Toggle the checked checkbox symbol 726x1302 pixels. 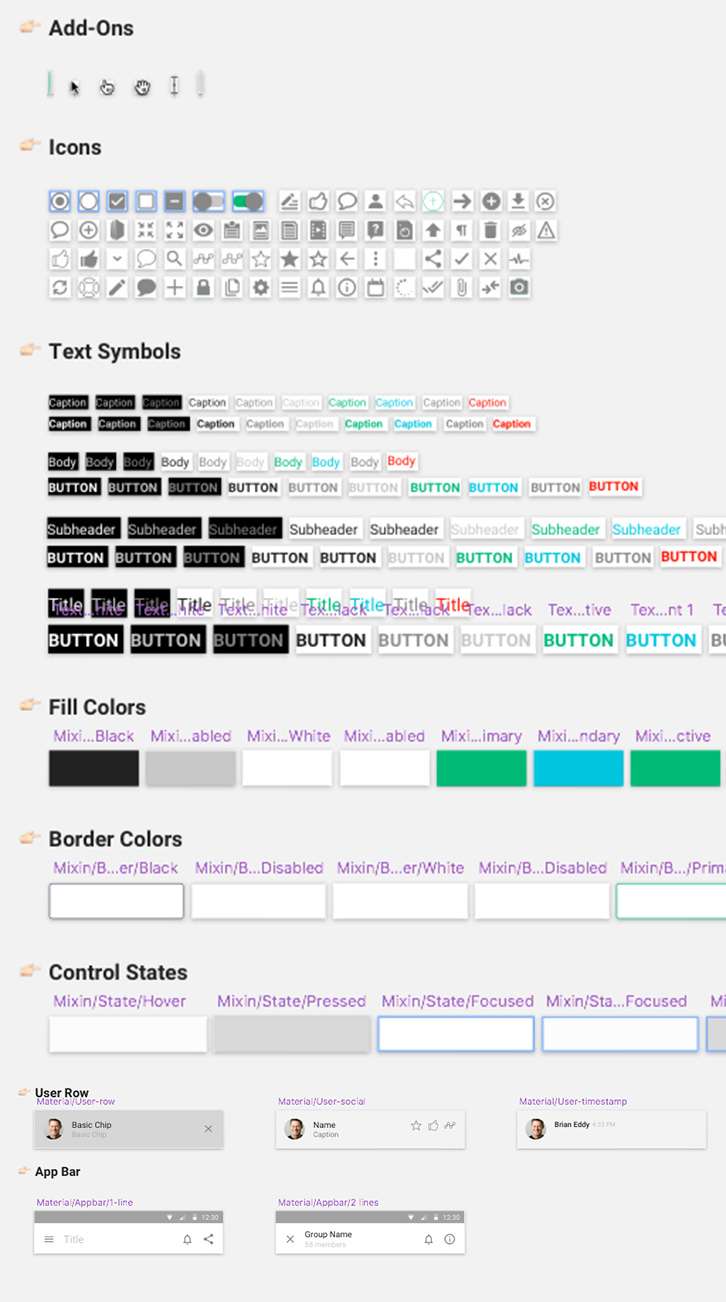(117, 201)
